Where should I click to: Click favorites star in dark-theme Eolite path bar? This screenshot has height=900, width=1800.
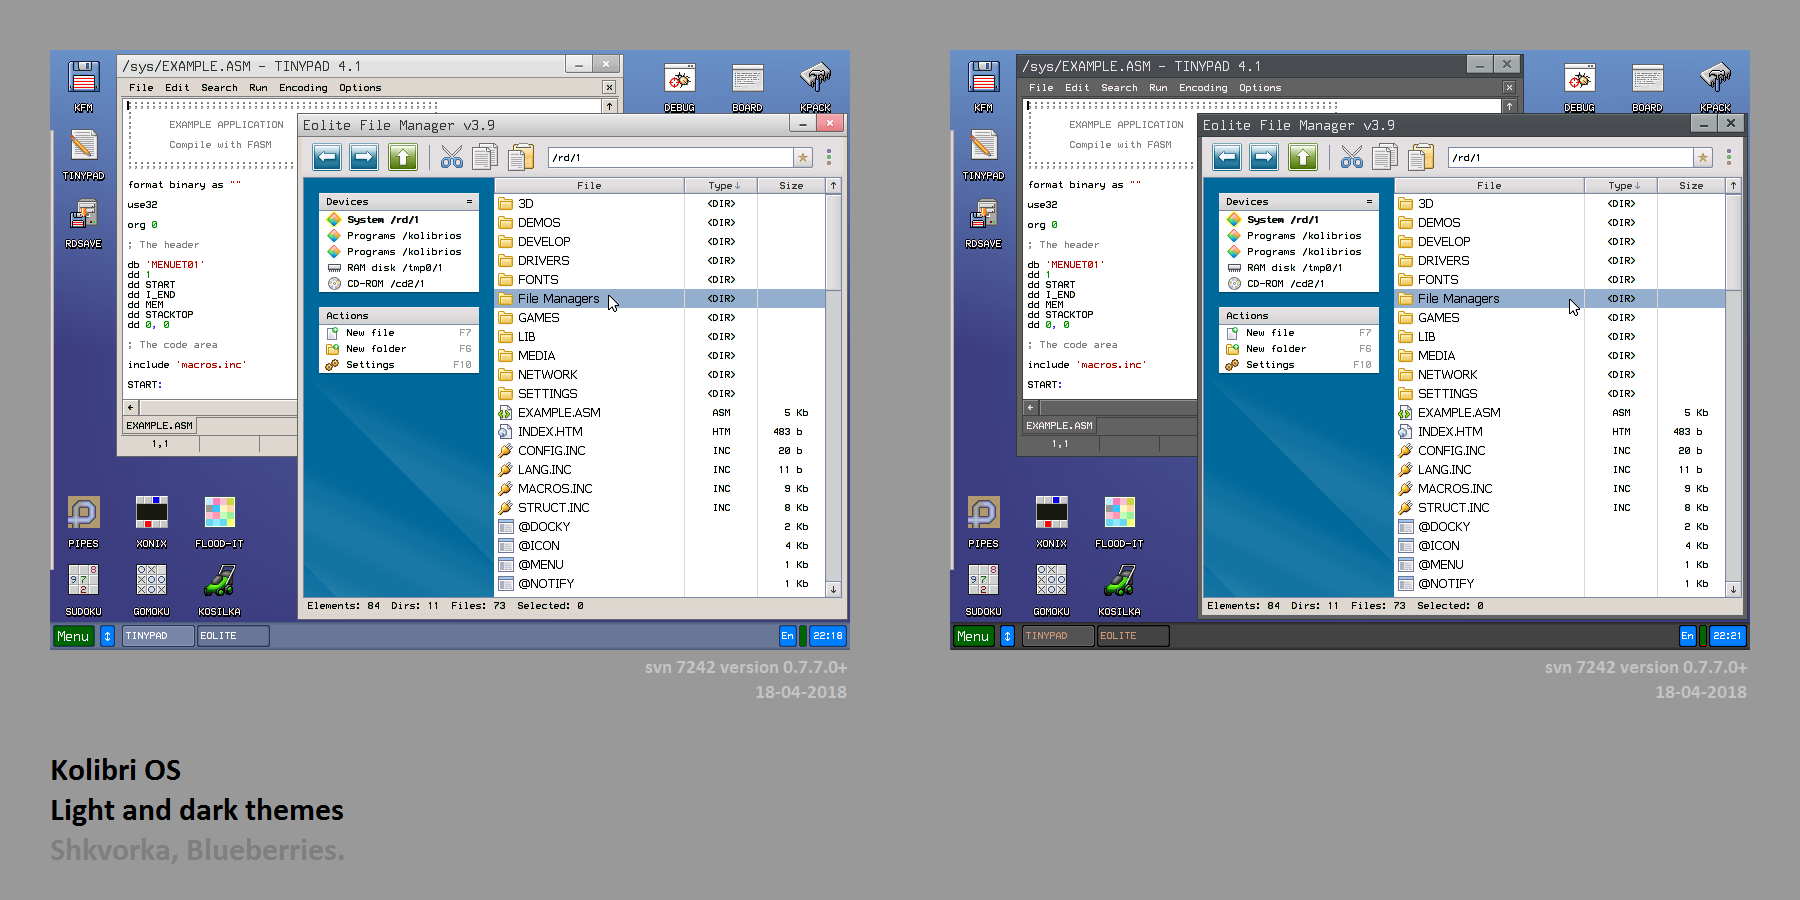1703,158
